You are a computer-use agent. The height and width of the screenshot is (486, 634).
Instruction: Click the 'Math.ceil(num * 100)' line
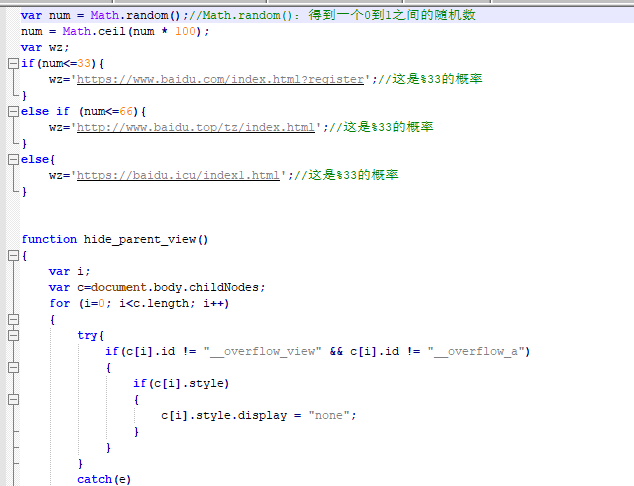[115, 32]
